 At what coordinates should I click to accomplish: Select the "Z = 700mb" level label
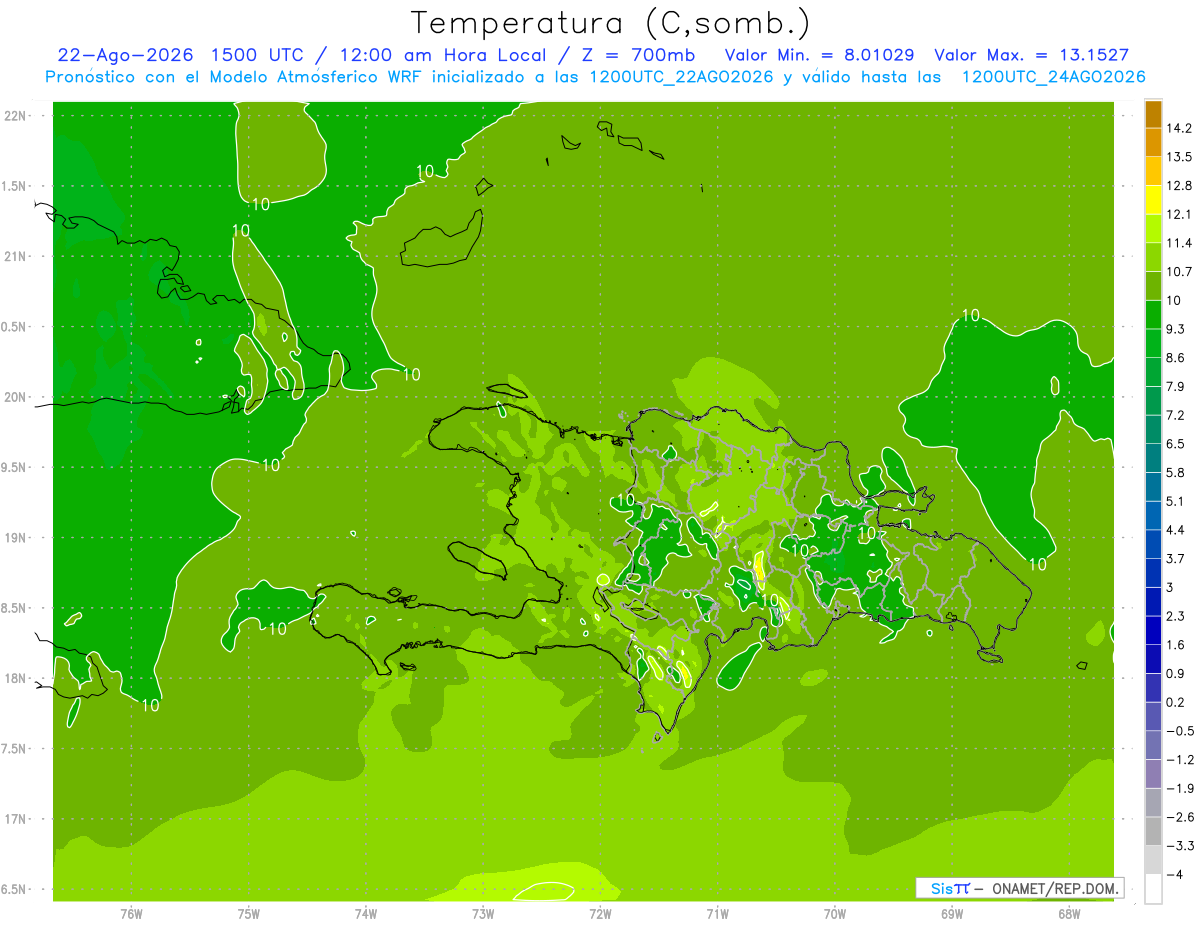[641, 55]
